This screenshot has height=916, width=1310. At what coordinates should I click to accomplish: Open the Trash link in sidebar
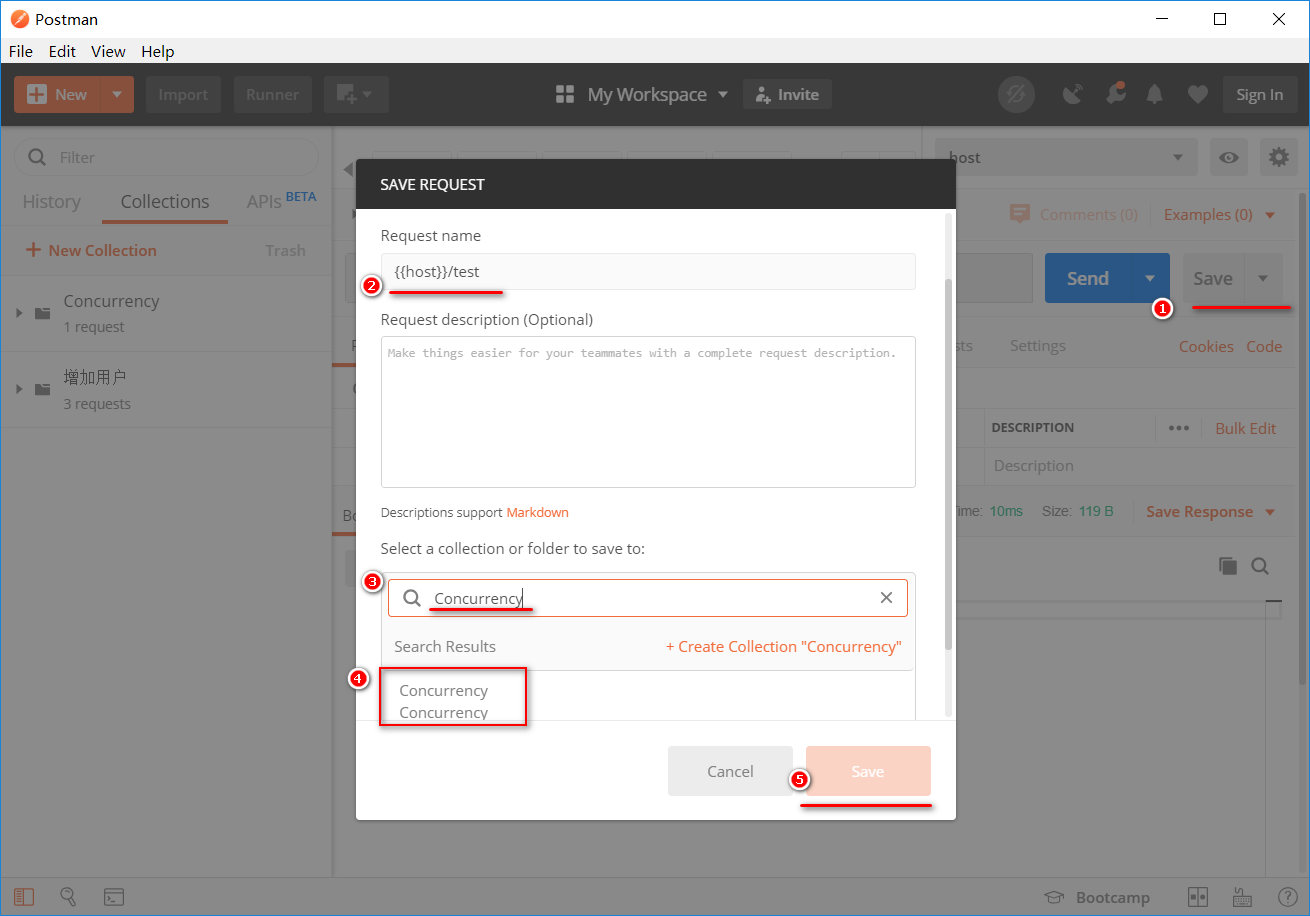(285, 250)
